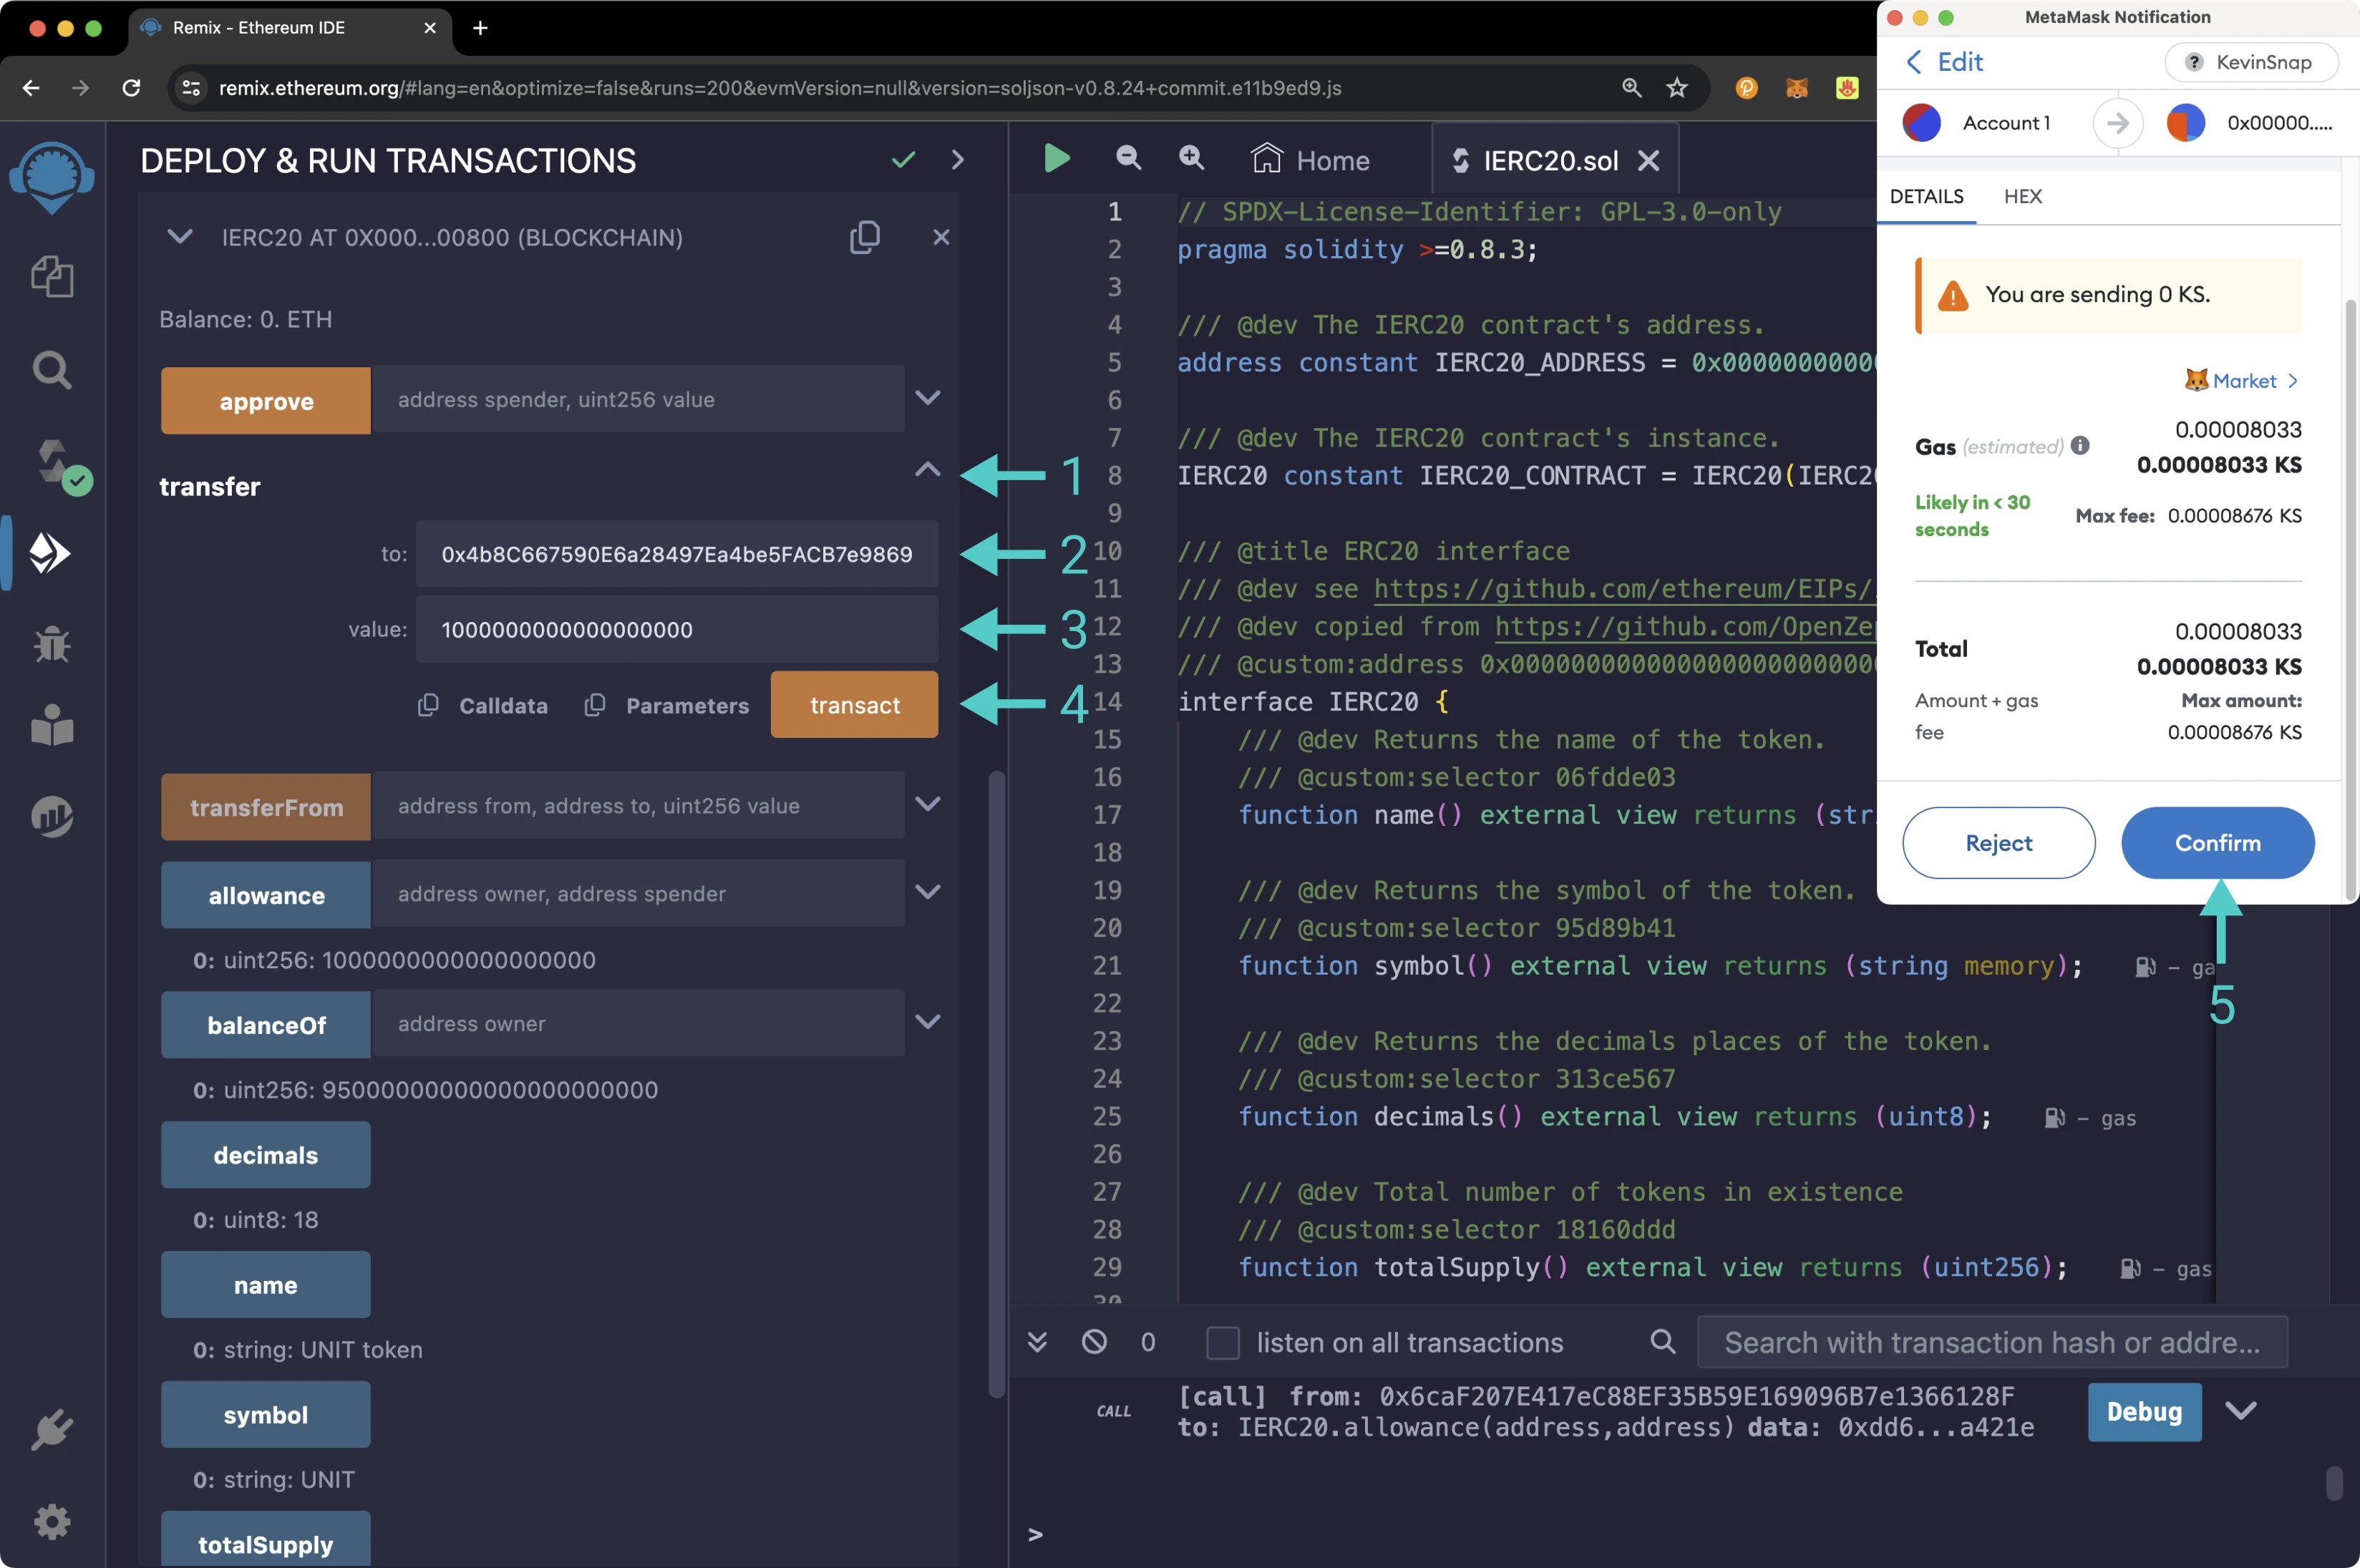Open a new browser tab
The height and width of the screenshot is (1568, 2360).
click(480, 28)
